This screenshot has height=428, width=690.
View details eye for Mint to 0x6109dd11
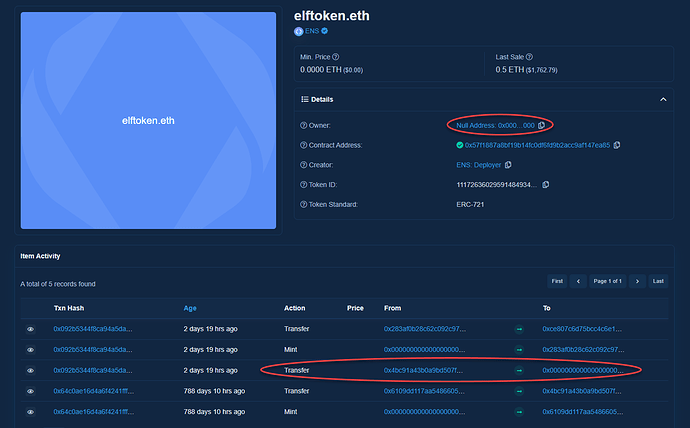(30, 412)
